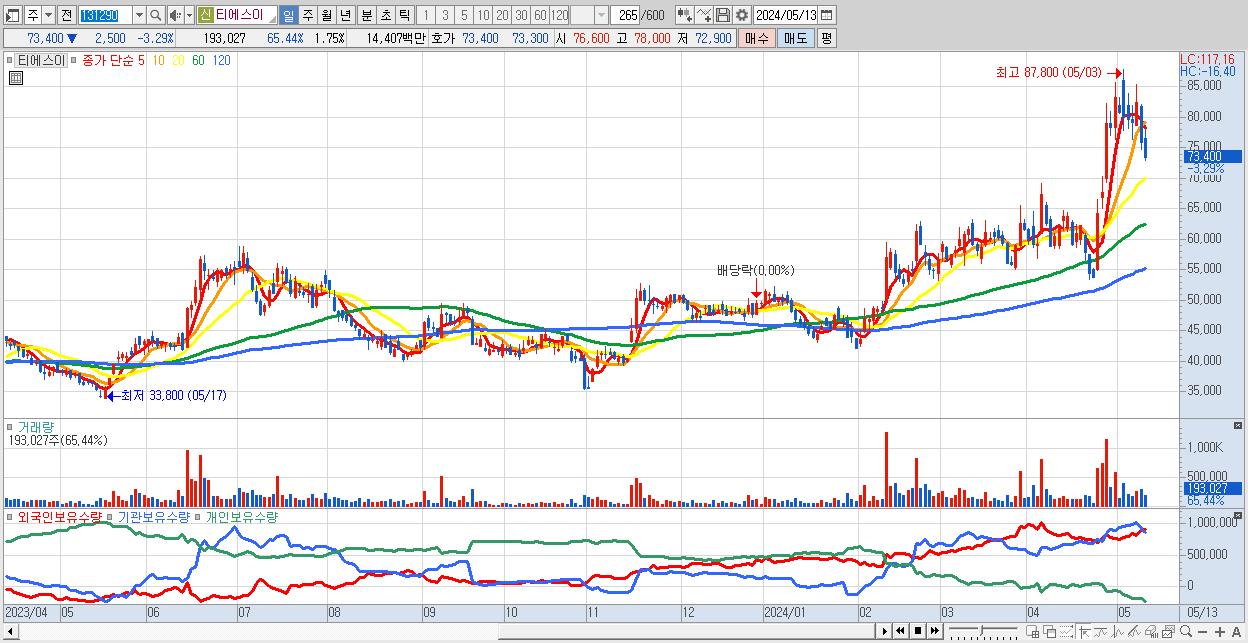Image resolution: width=1248 pixels, height=643 pixels.
Task: Select yearly (년) chart period
Action: click(345, 15)
